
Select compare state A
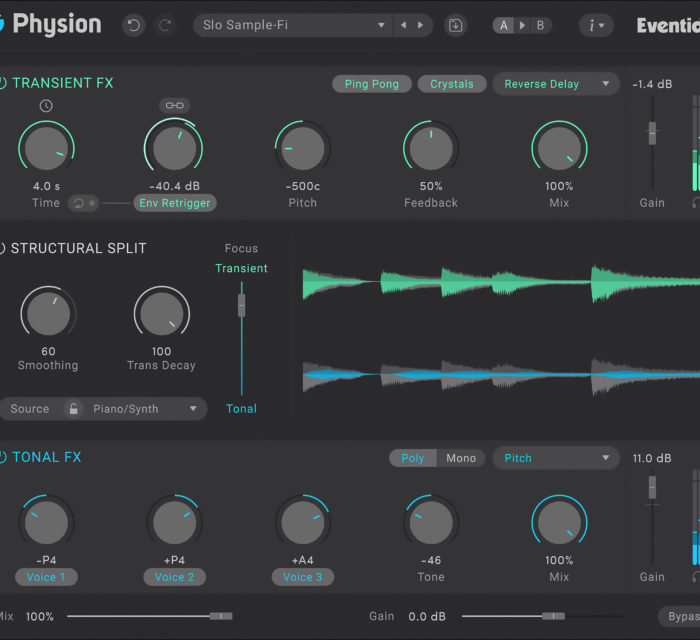point(504,25)
